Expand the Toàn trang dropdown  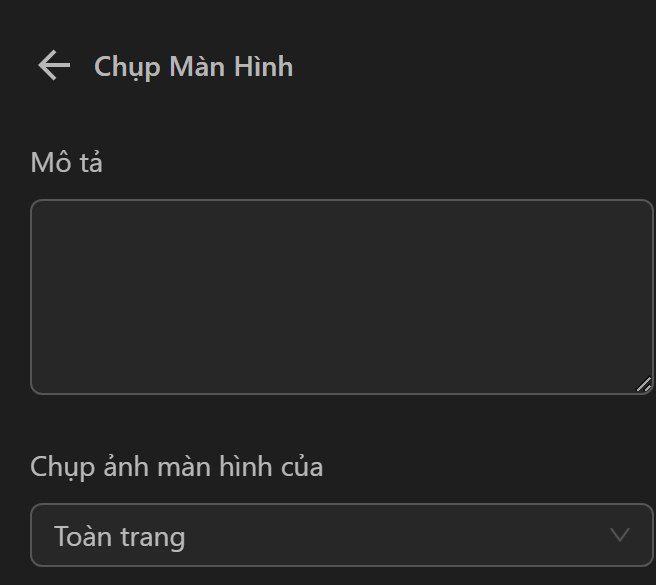(x=341, y=536)
